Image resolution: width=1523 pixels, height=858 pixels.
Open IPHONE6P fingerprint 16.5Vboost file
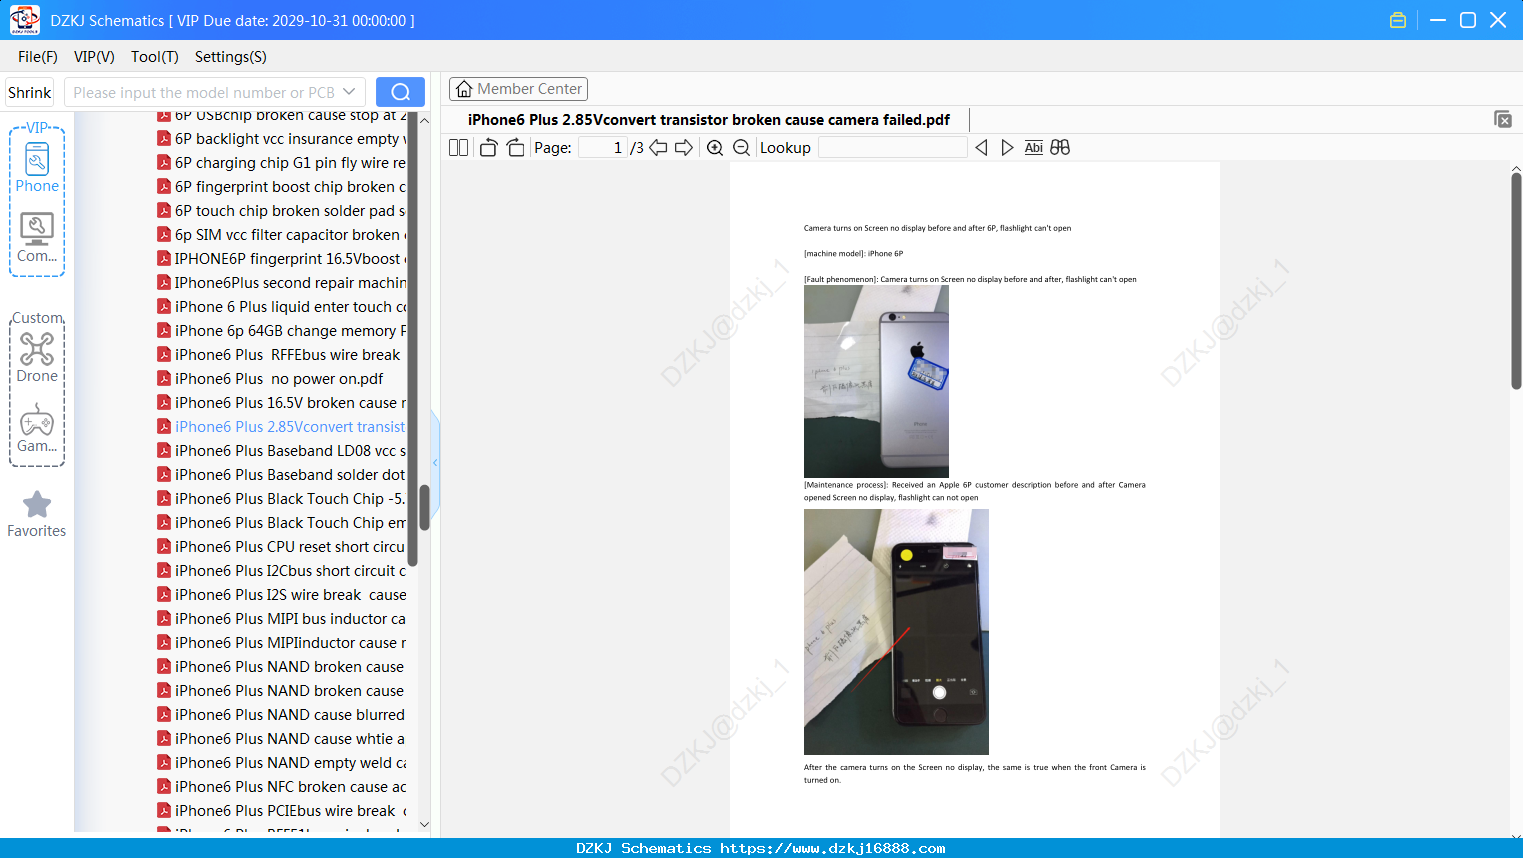(x=282, y=259)
